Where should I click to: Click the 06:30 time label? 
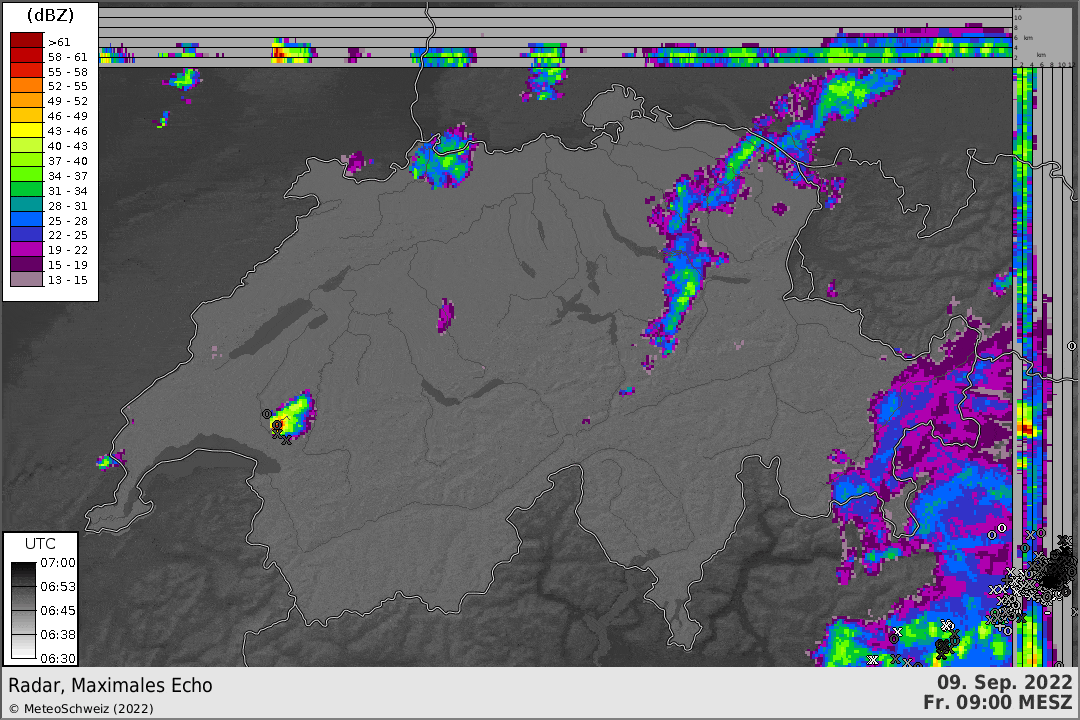(58, 658)
